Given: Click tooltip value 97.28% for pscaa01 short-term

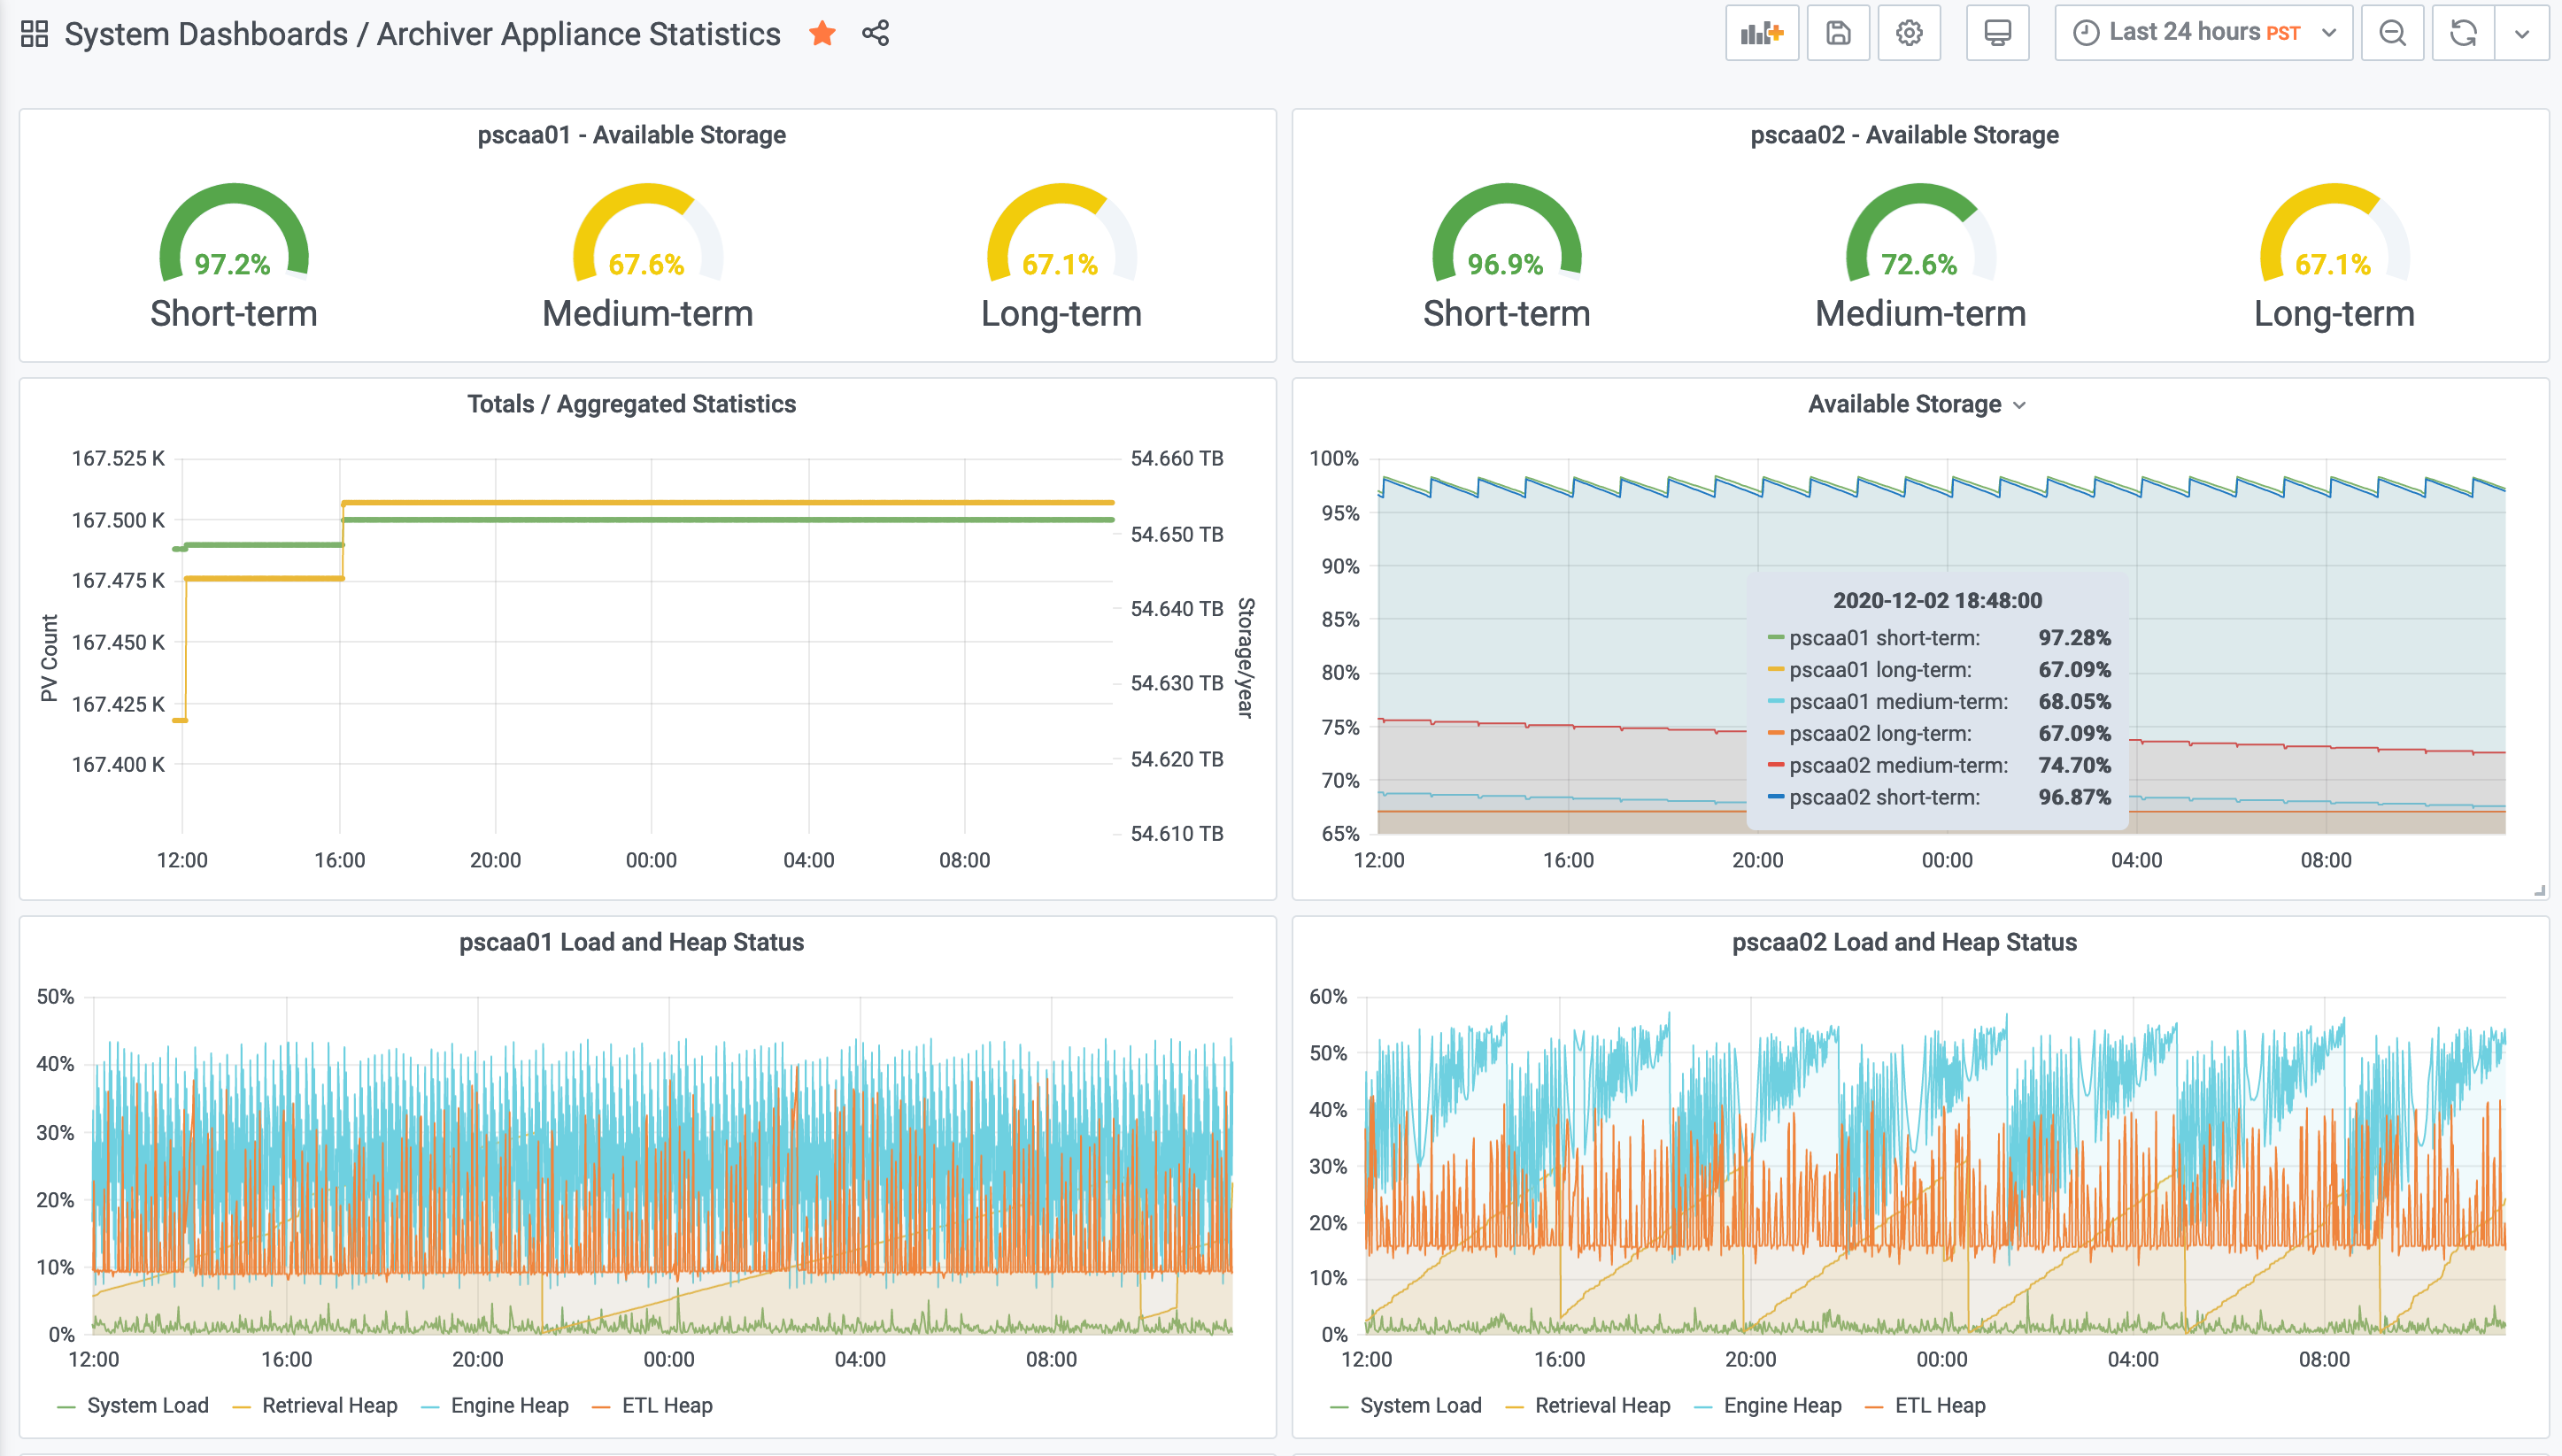Looking at the screenshot, I should coord(2074,638).
